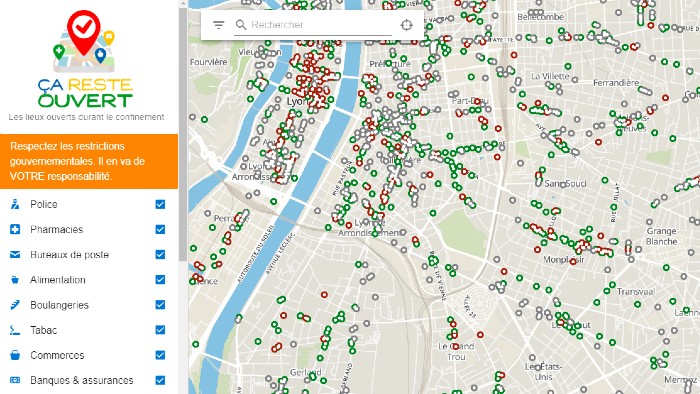Click the orange government restrictions banner
Image resolution: width=700 pixels, height=394 pixels.
tap(89, 161)
